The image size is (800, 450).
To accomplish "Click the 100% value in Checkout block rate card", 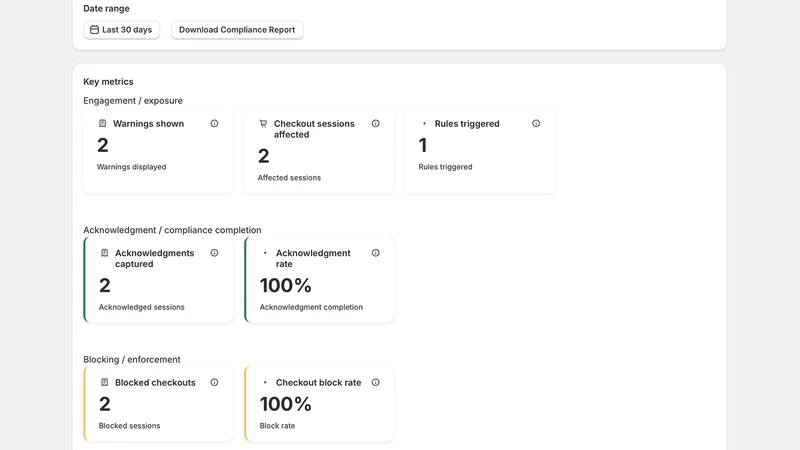I will click(285, 404).
